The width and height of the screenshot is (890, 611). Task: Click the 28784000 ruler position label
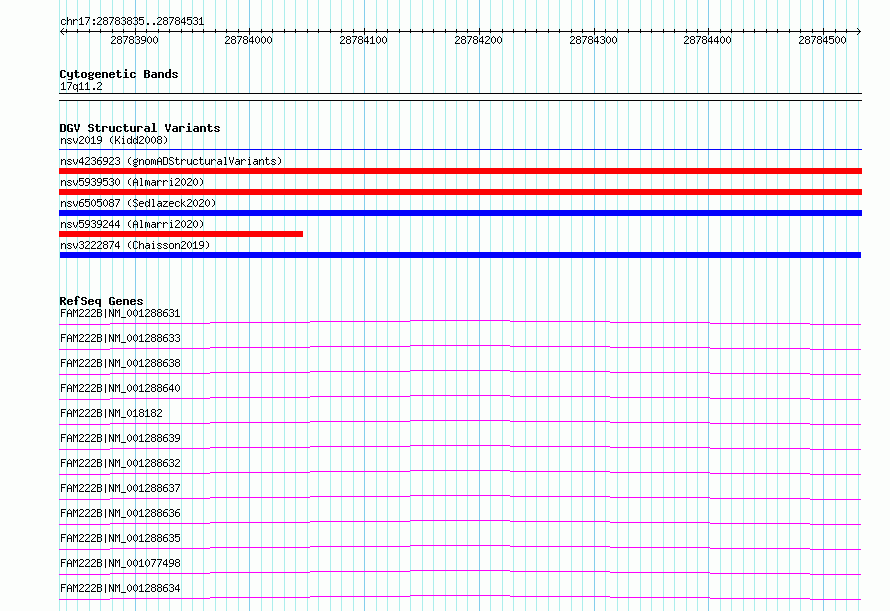pos(248,40)
